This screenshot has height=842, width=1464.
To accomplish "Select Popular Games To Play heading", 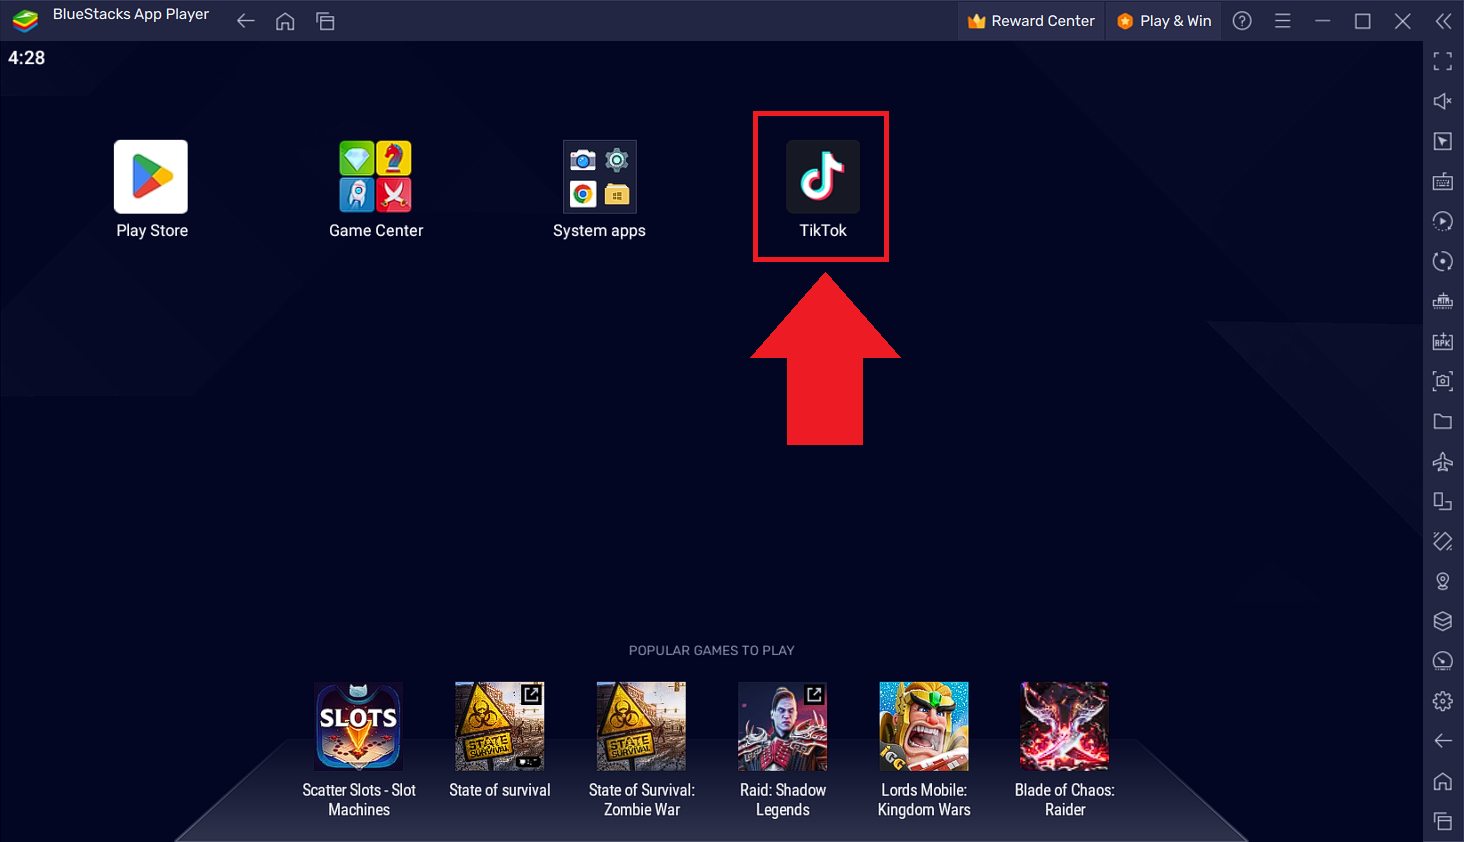I will (x=711, y=650).
